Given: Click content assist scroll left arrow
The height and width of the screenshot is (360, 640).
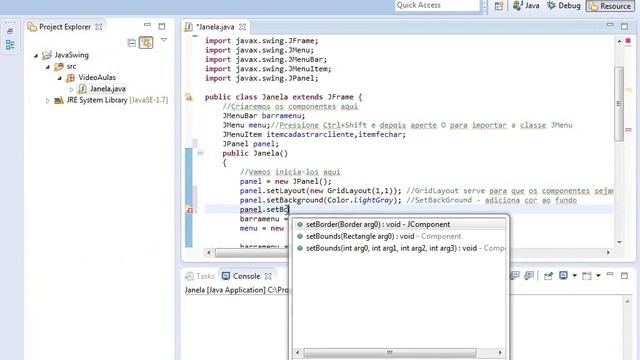Looking at the screenshot, I should tap(298, 352).
